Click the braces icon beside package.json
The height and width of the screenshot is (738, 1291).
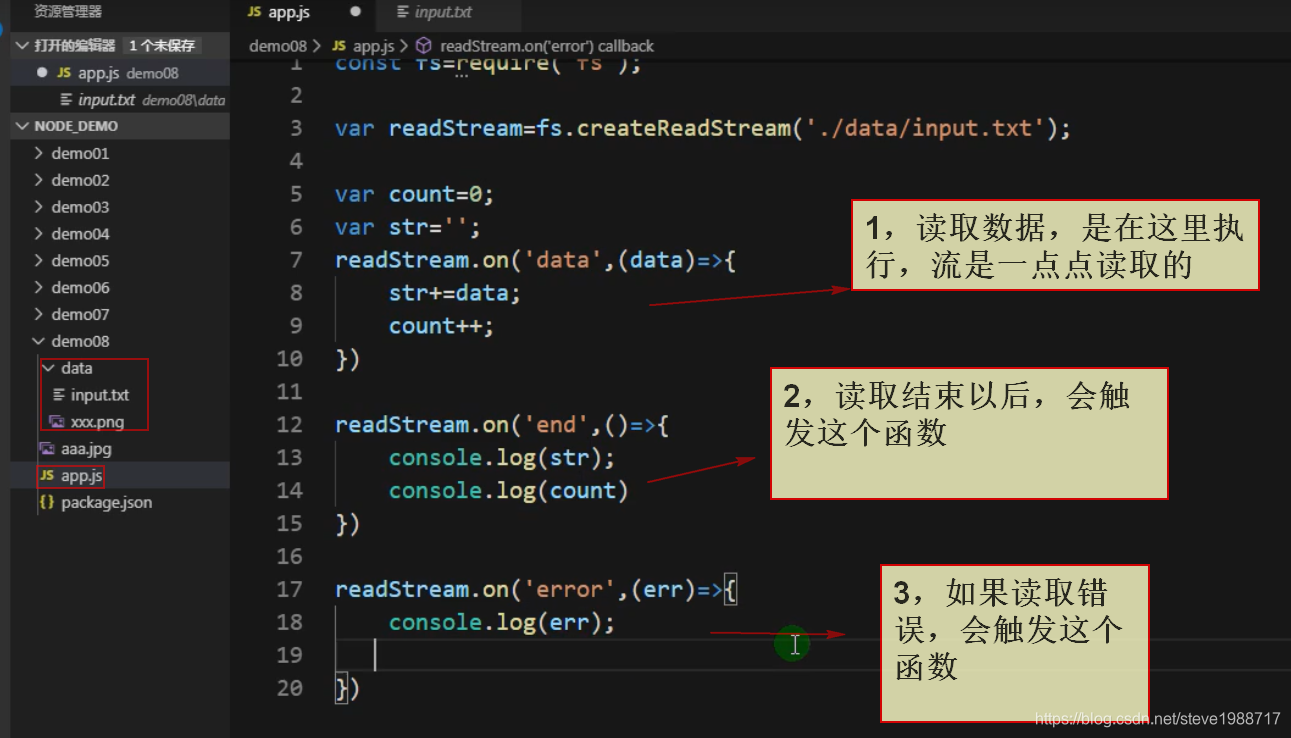coord(46,502)
